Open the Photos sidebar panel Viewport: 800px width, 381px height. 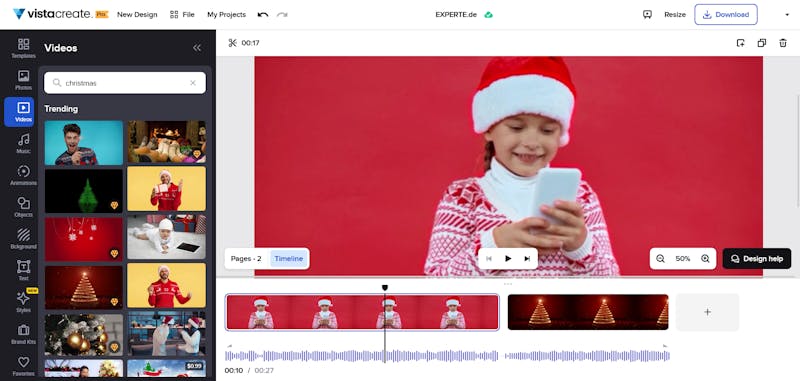23,80
